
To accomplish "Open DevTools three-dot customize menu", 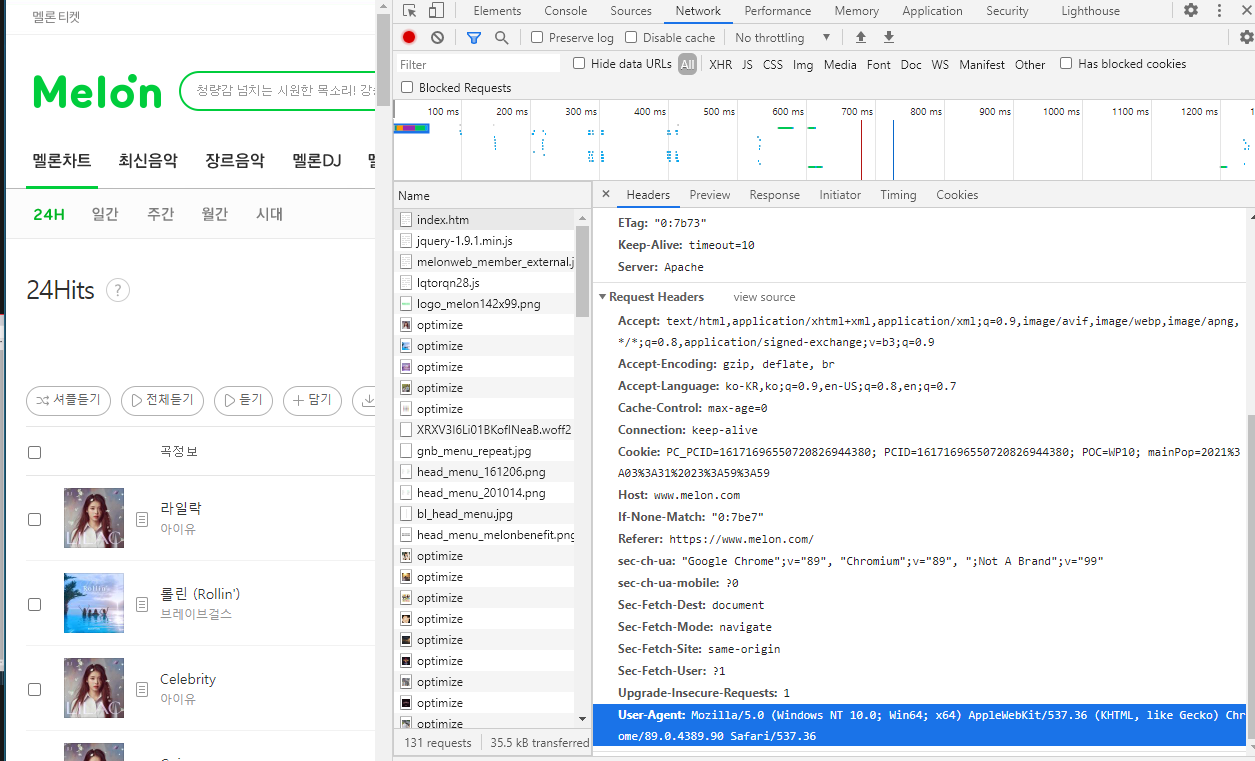I will (x=1219, y=11).
